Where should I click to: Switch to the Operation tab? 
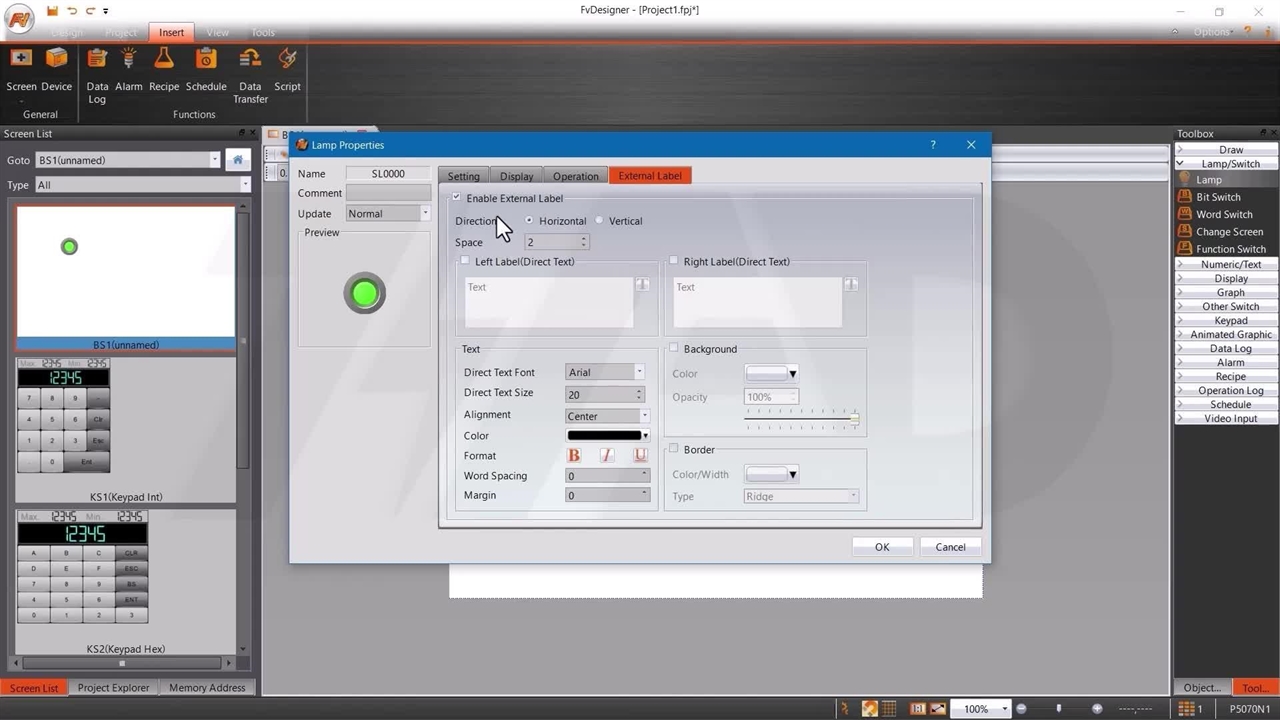click(576, 177)
